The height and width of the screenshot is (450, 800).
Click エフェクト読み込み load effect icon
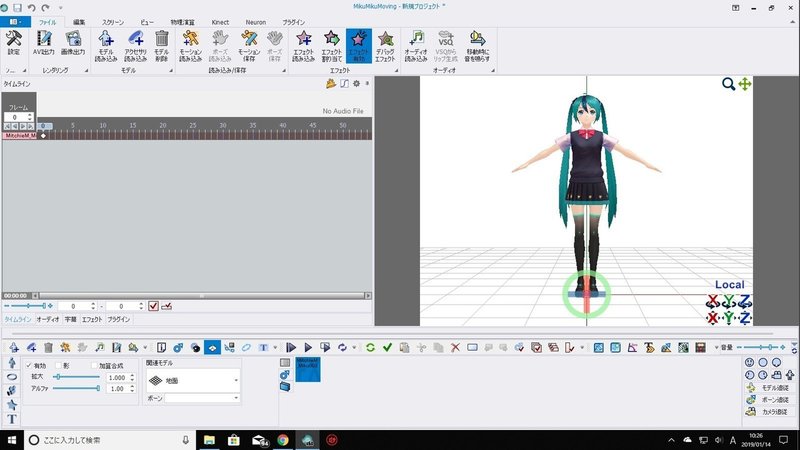pyautogui.click(x=304, y=46)
